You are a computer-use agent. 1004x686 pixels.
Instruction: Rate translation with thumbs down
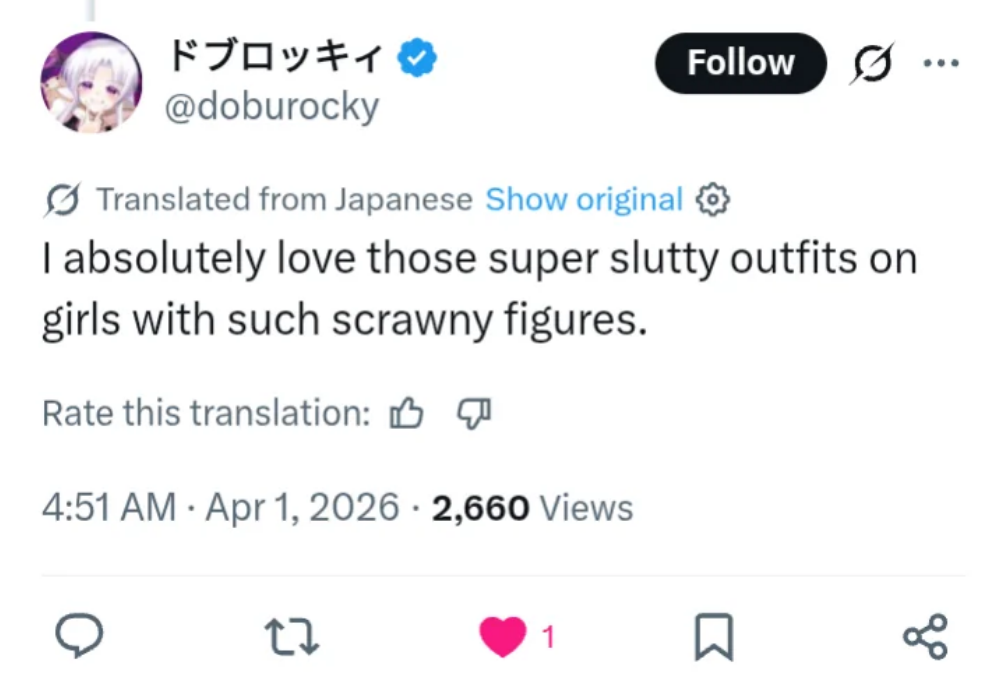(474, 413)
